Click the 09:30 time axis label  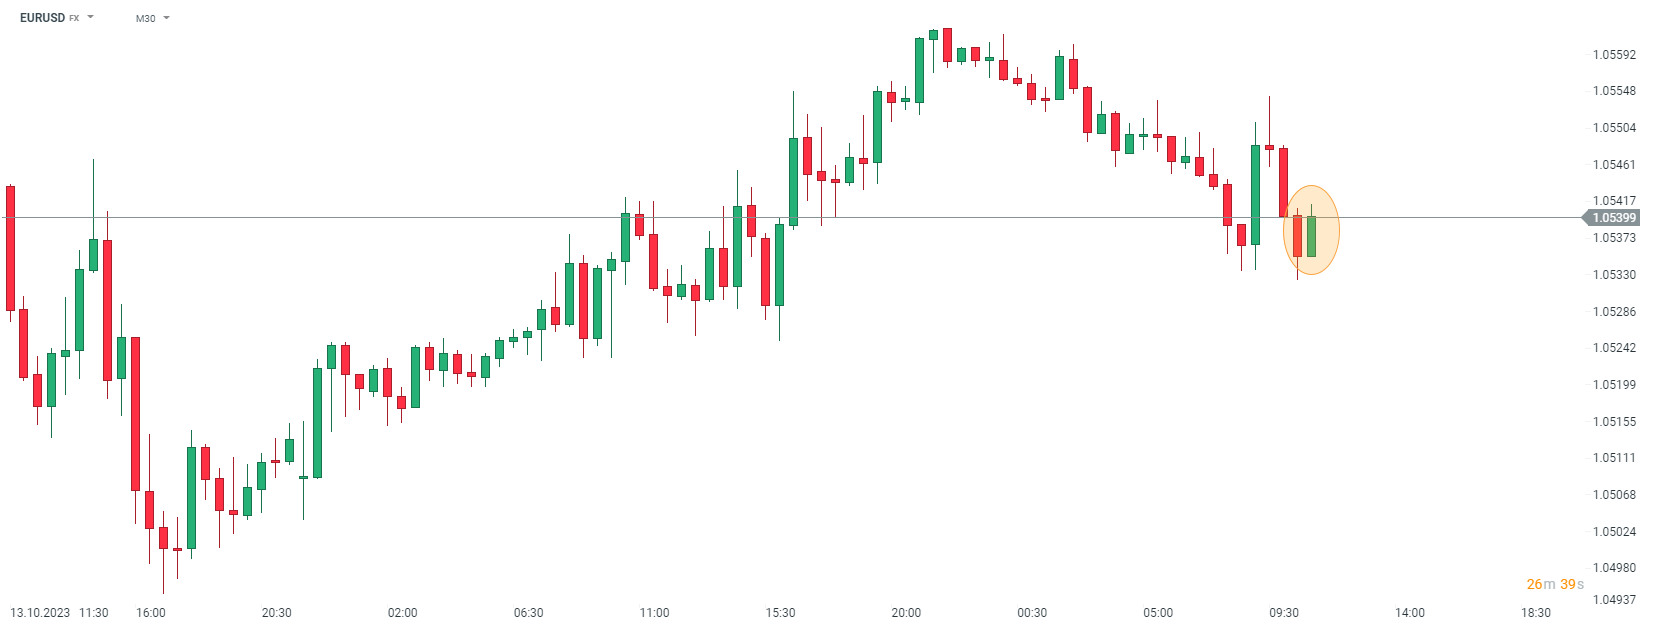[x=1284, y=612]
